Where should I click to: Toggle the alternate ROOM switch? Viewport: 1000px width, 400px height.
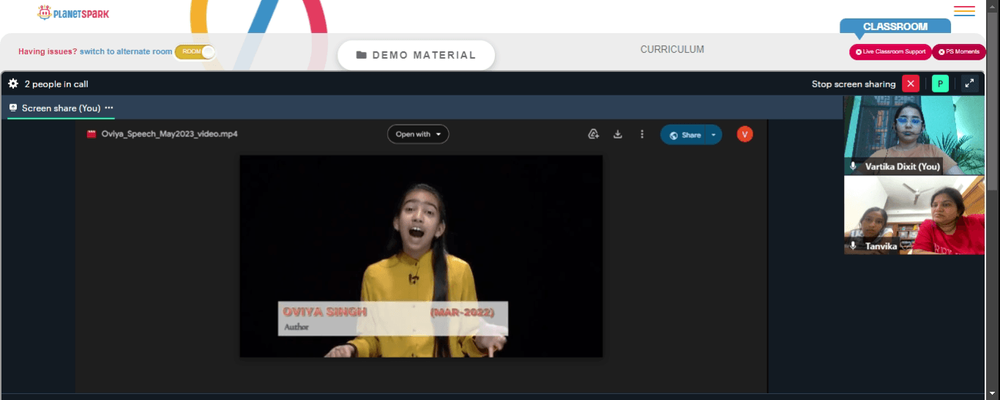click(195, 52)
